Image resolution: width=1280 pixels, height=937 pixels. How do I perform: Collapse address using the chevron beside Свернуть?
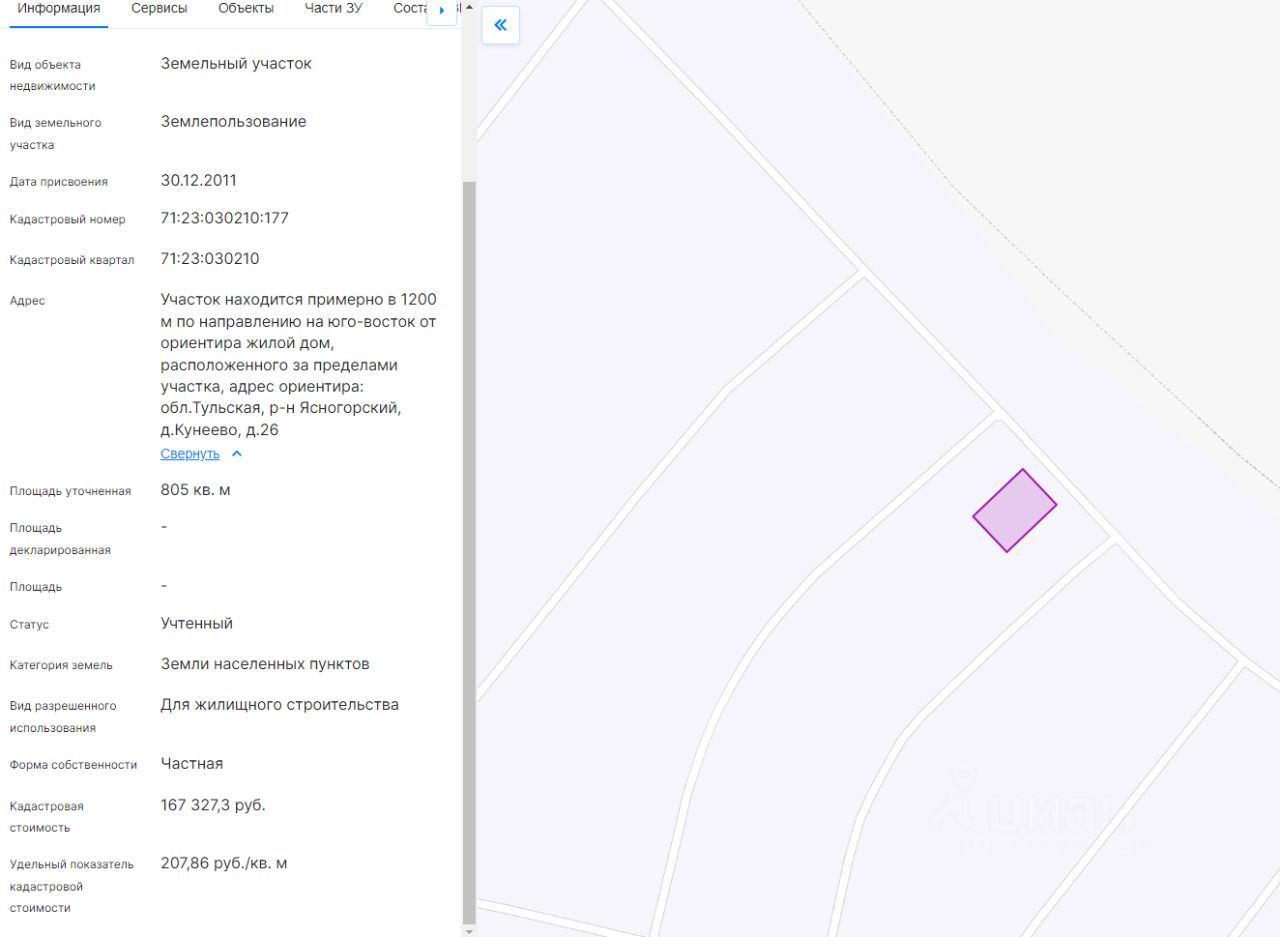[x=237, y=454]
